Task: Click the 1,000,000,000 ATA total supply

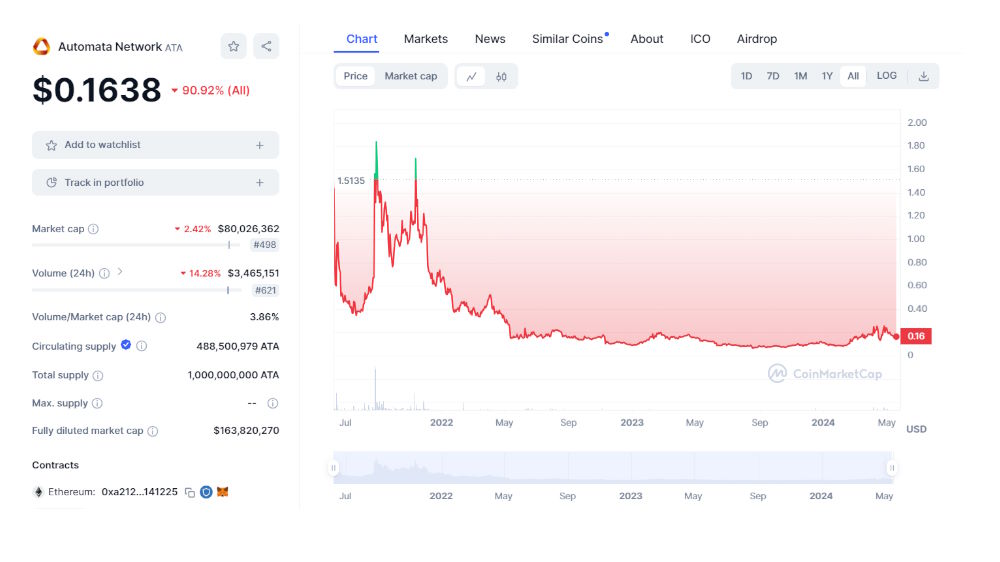Action: (x=233, y=375)
